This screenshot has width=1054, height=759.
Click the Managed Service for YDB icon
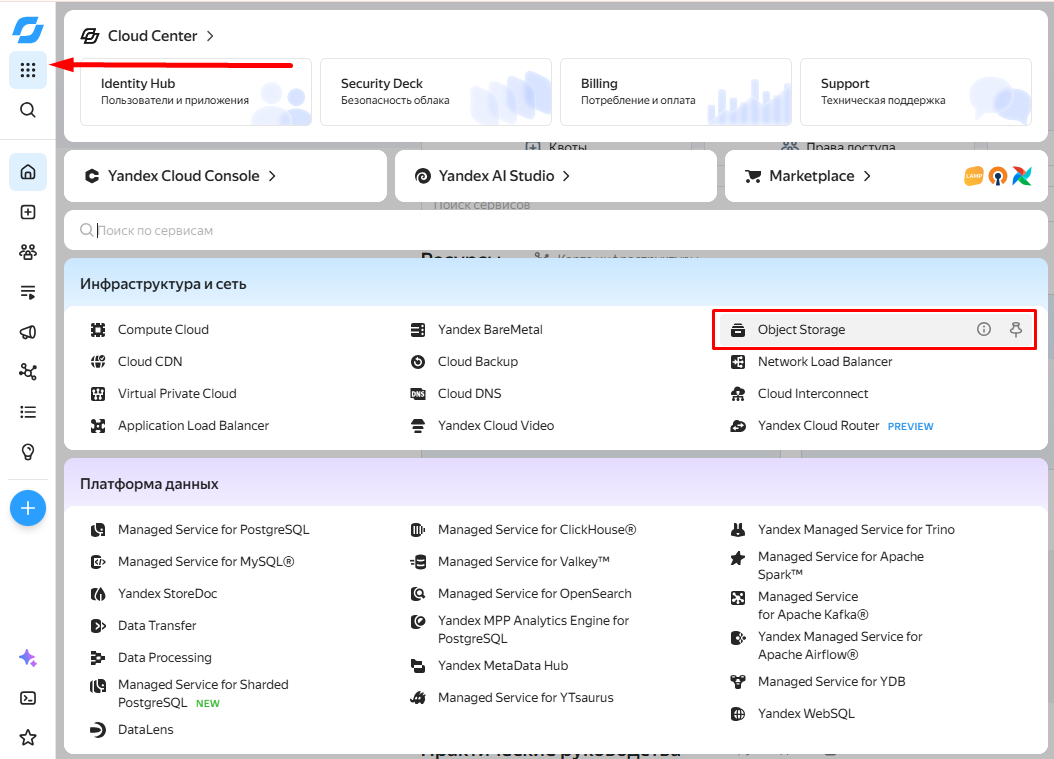coord(738,682)
